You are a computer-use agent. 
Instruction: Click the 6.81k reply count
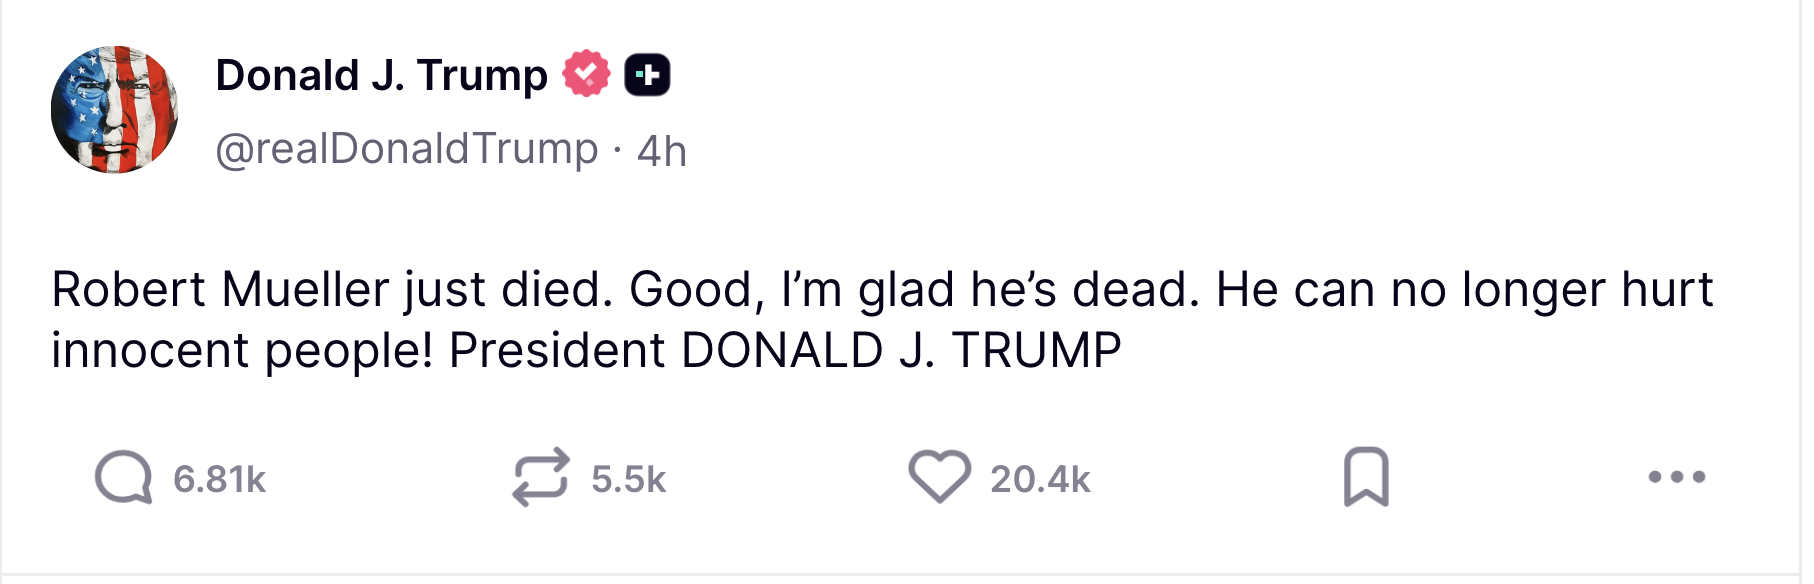(x=219, y=480)
